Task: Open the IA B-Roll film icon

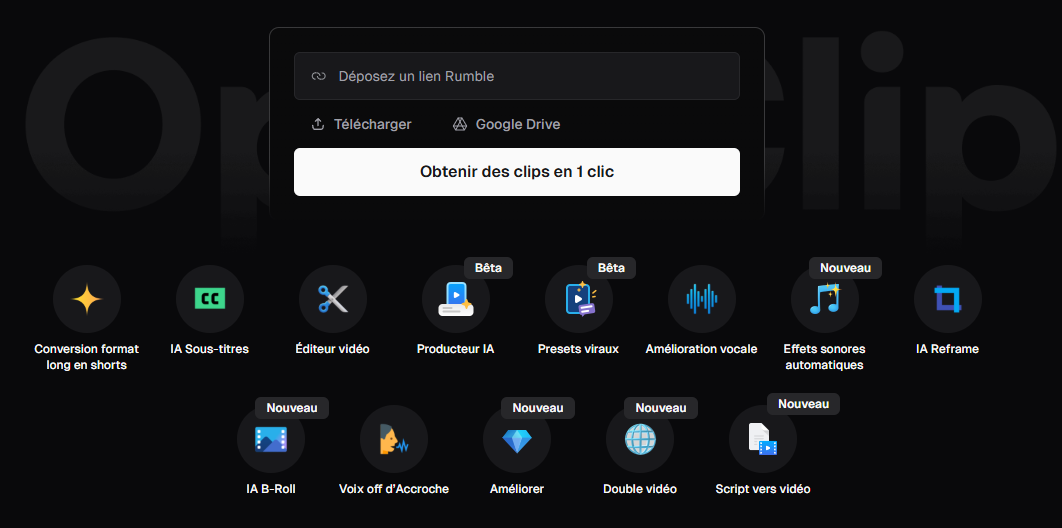Action: tap(271, 439)
